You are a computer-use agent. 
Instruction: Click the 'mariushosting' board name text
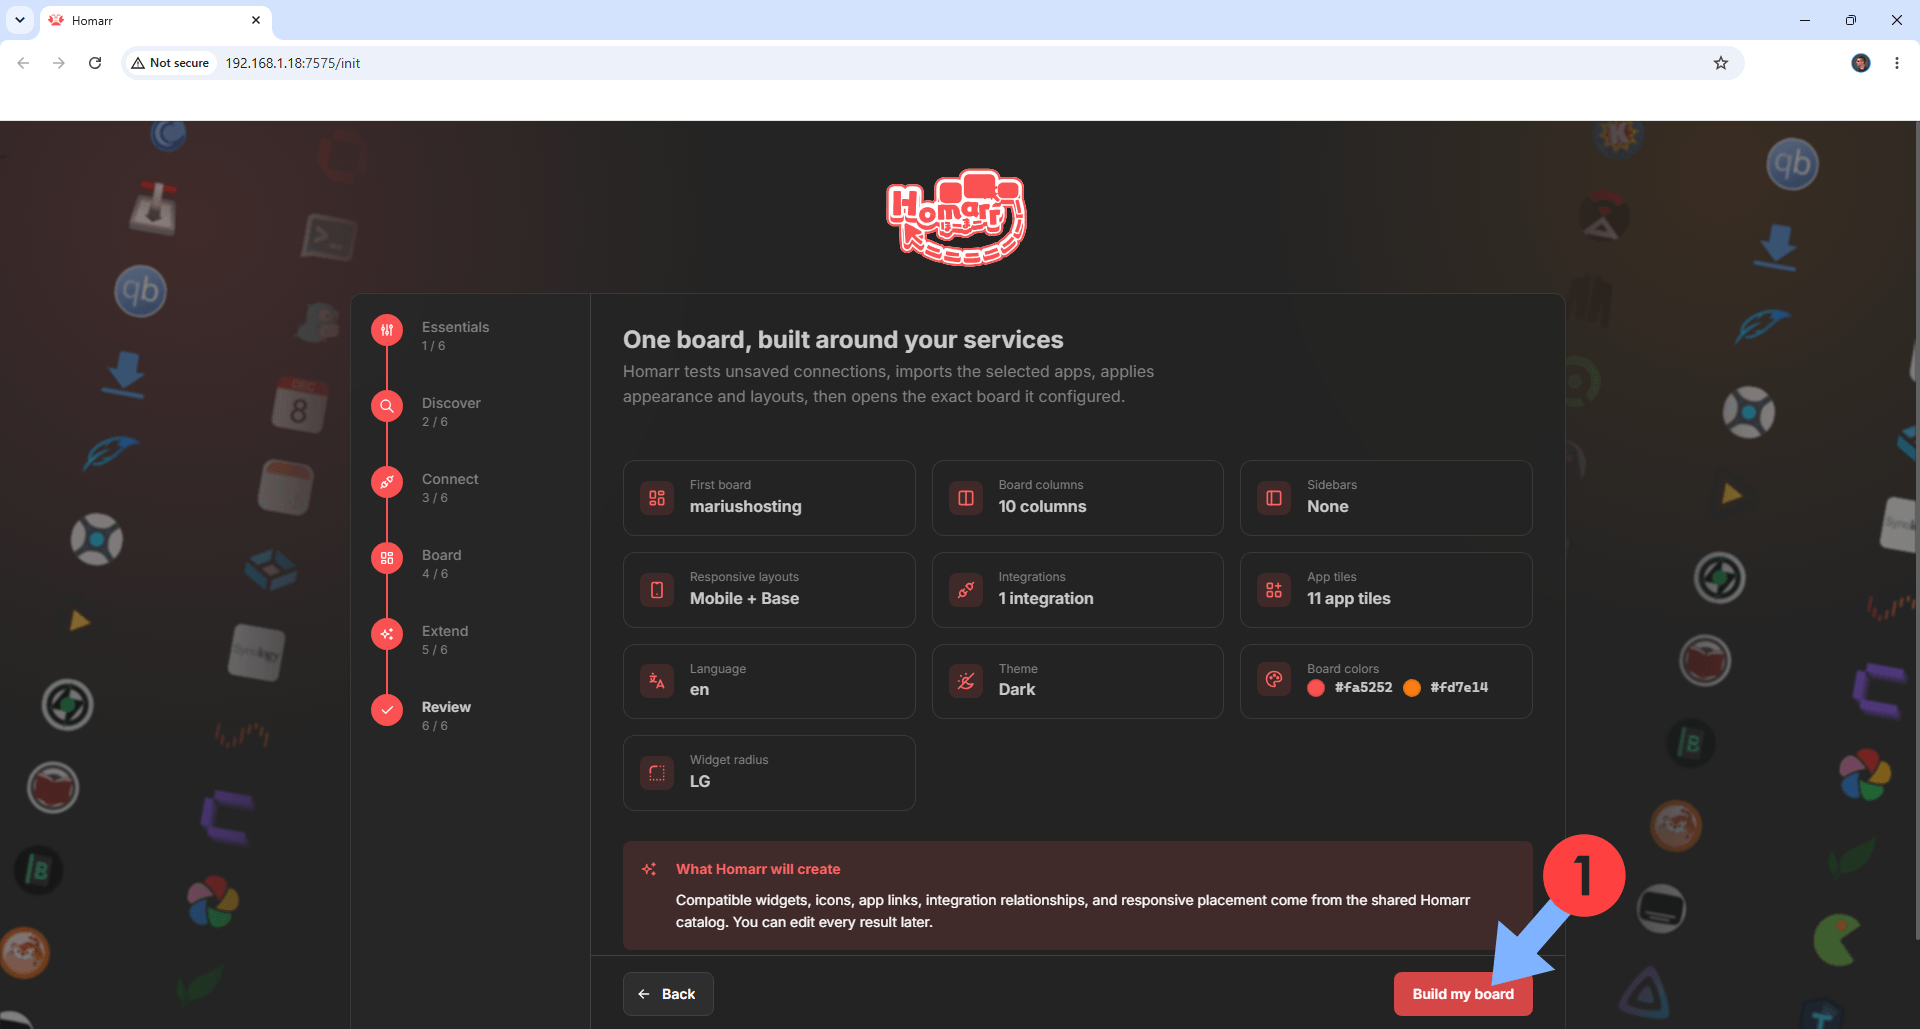[746, 507]
